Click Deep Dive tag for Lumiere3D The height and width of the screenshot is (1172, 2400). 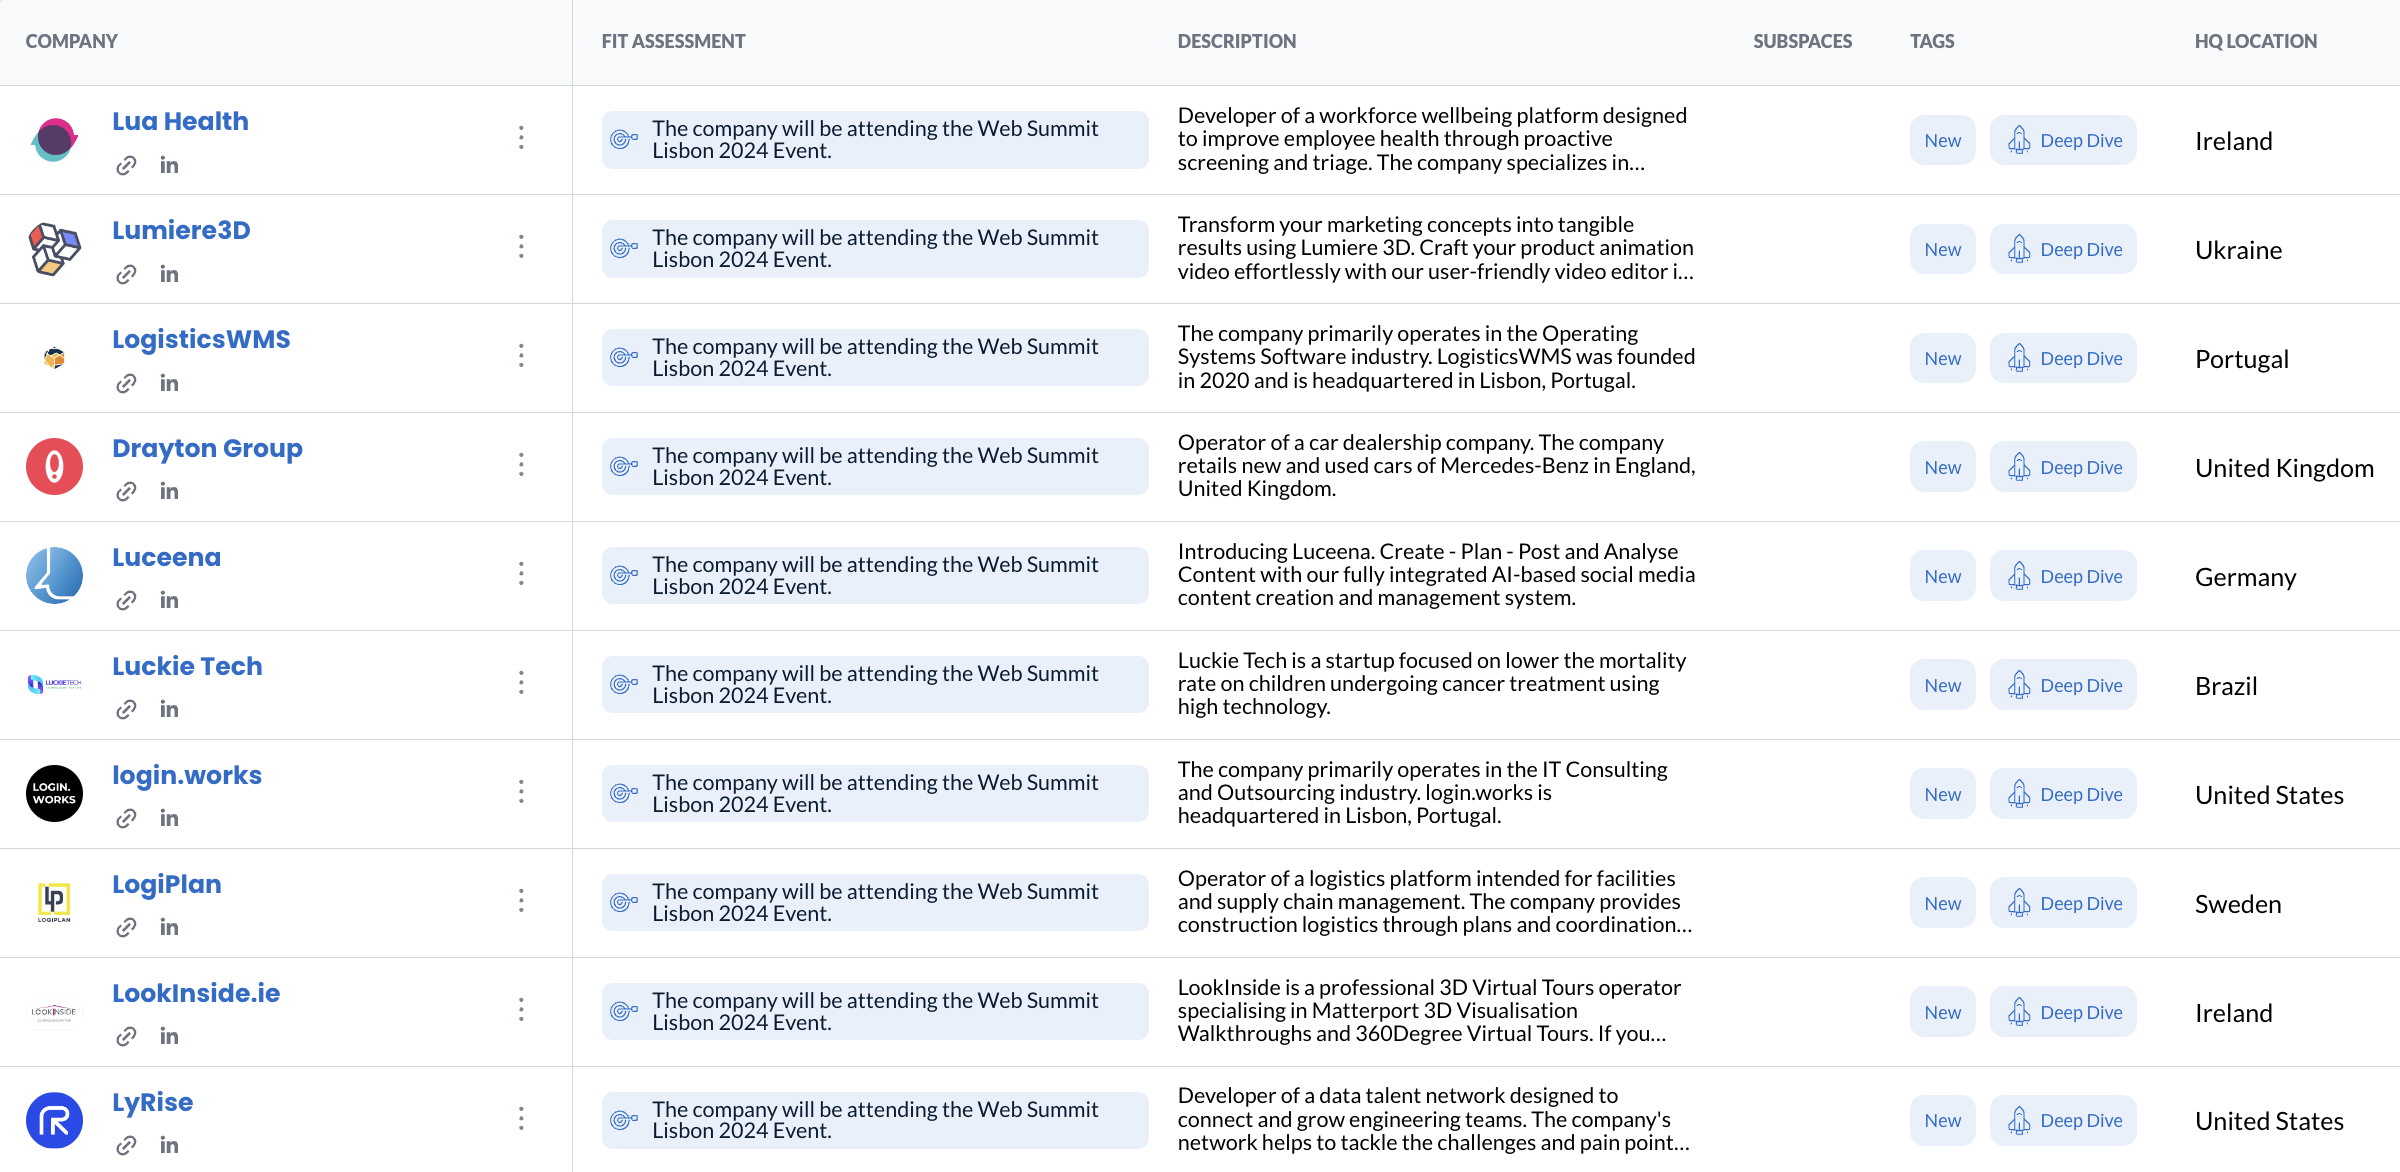click(2063, 250)
